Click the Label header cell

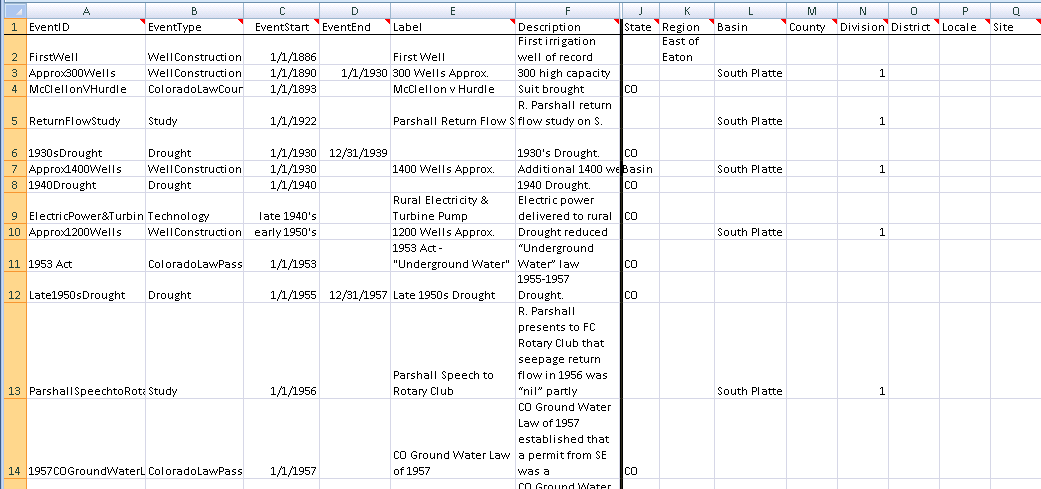coord(453,27)
